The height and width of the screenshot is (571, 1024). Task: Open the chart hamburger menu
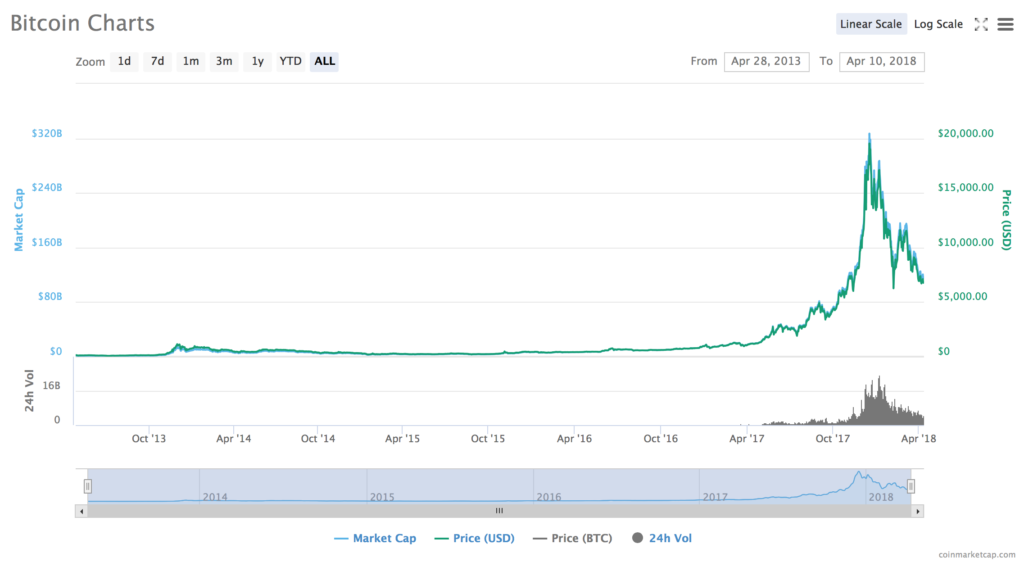pyautogui.click(x=1006, y=24)
